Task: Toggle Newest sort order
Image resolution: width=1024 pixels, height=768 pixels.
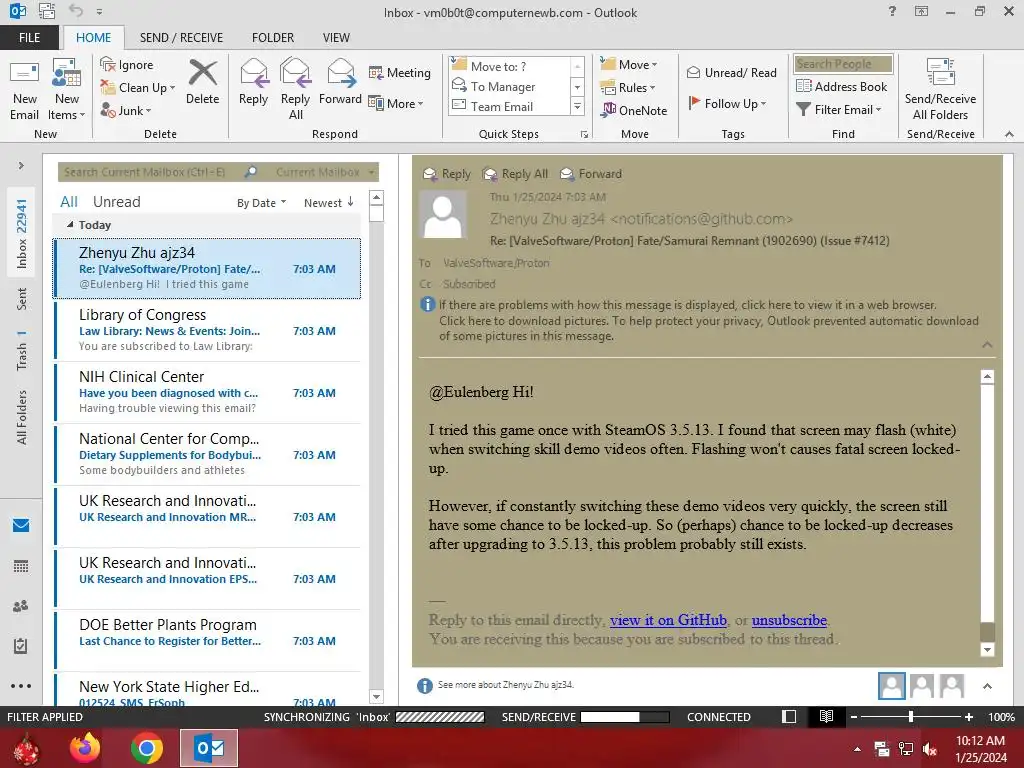Action: (x=328, y=202)
